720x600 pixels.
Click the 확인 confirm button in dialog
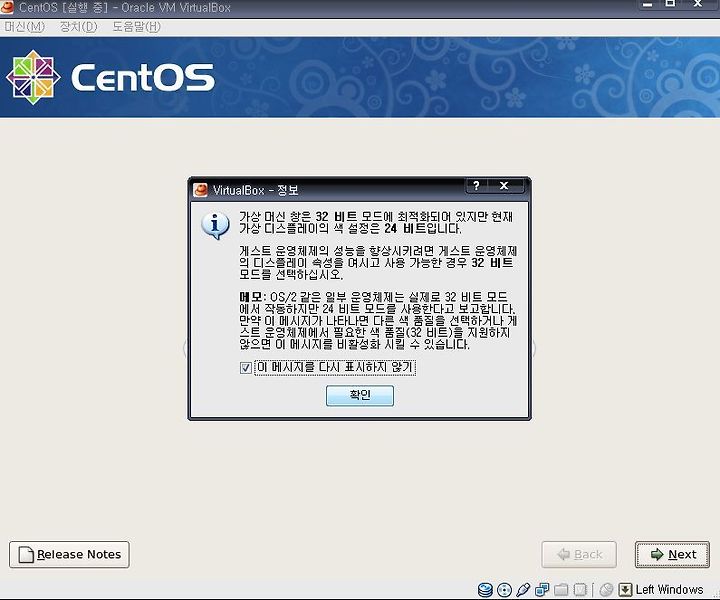[x=360, y=395]
